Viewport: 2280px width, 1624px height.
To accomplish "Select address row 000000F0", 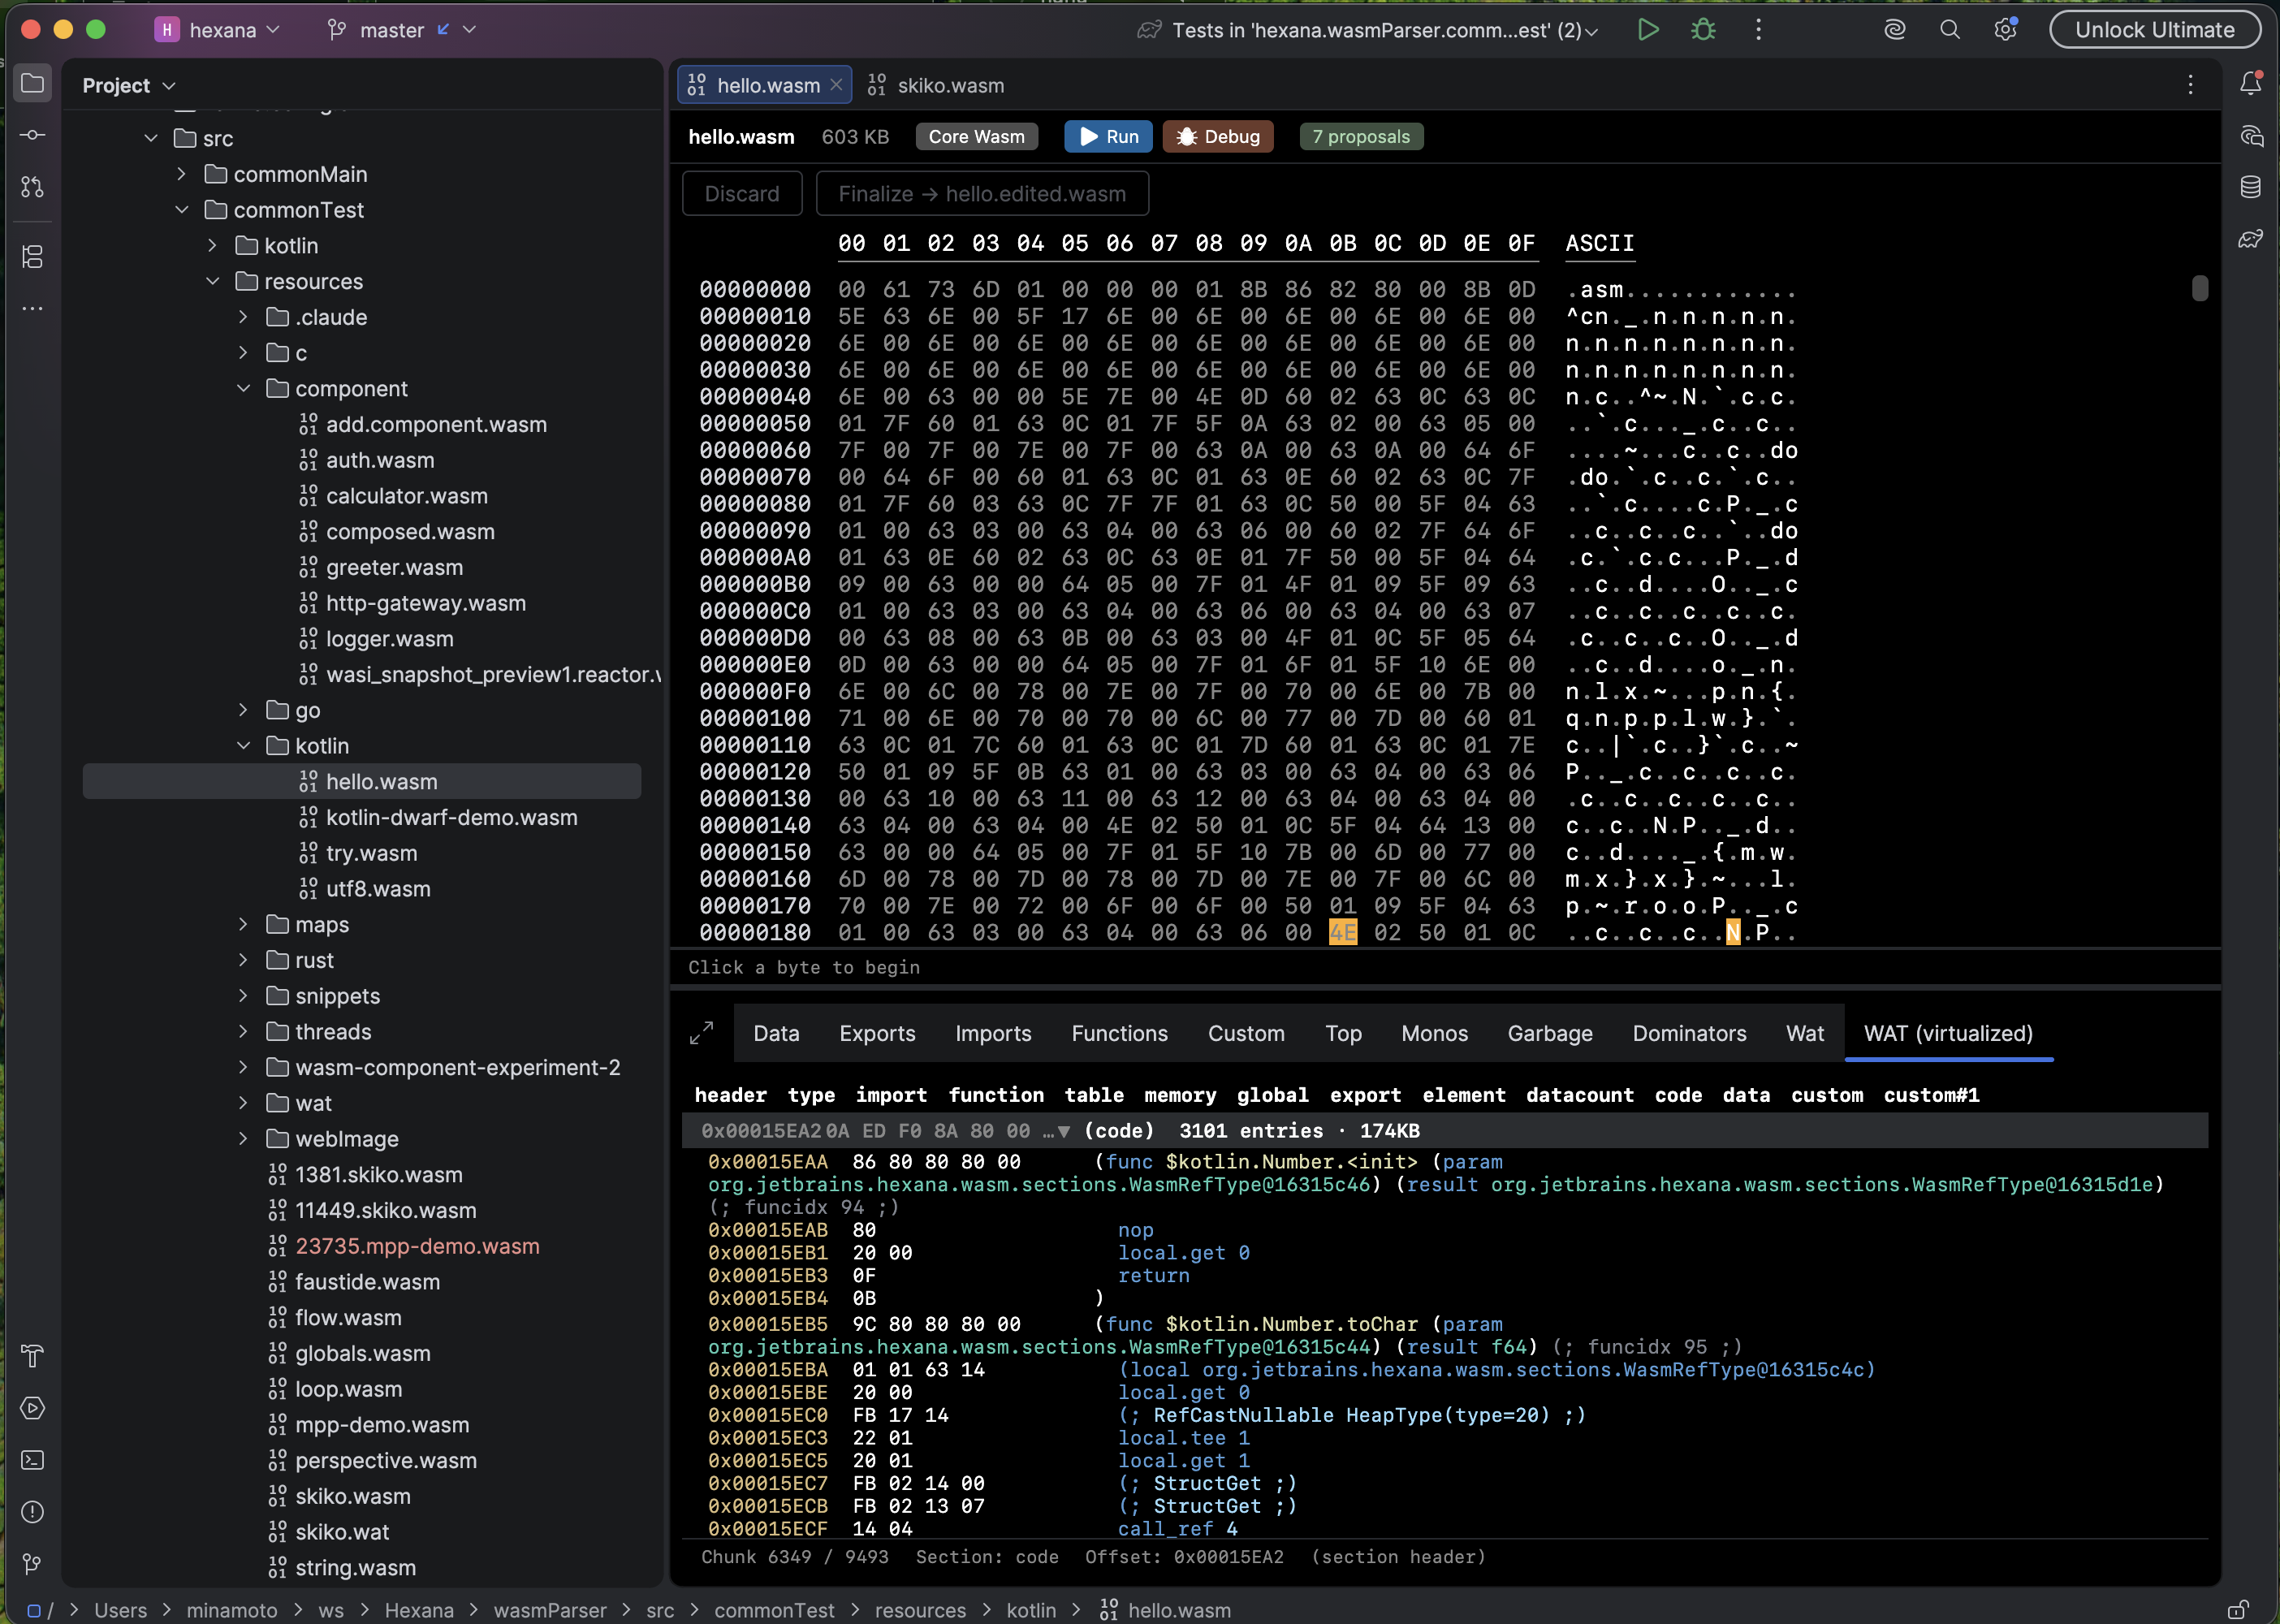I will (755, 691).
